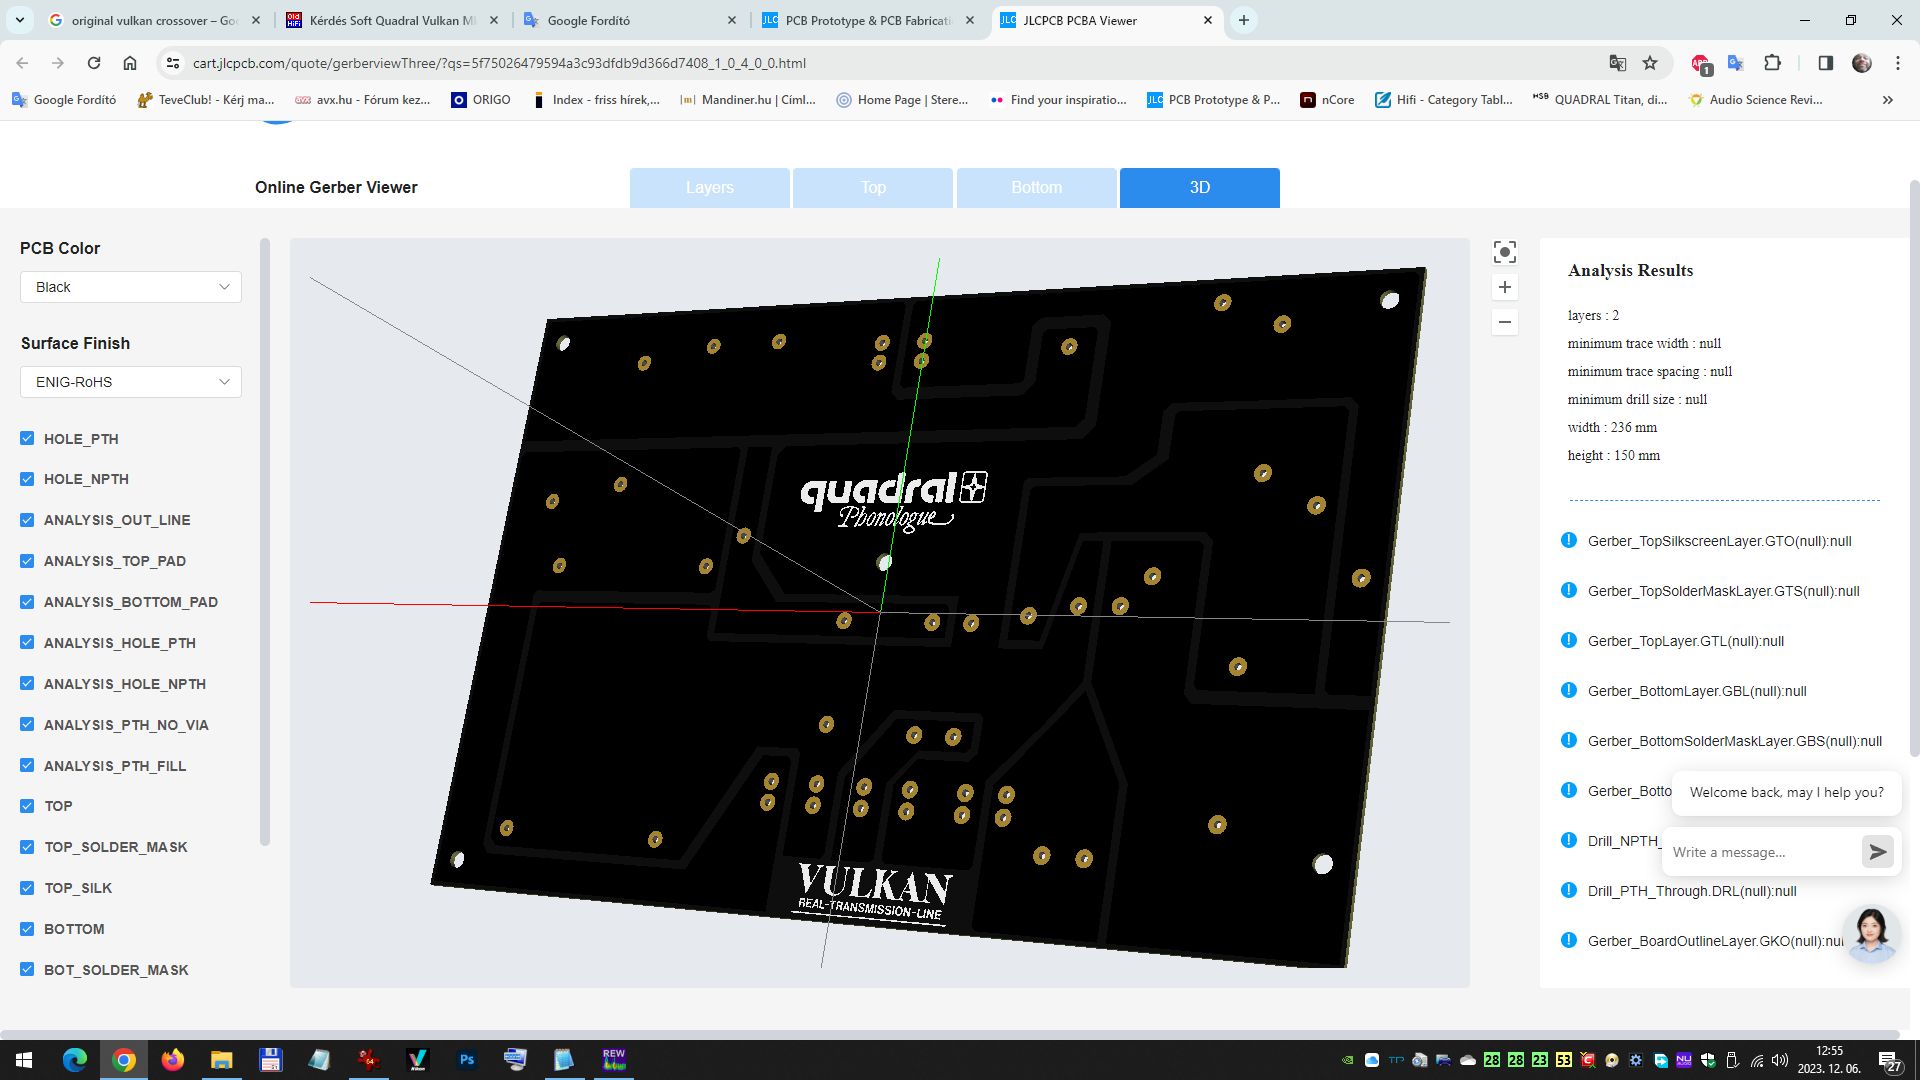This screenshot has height=1080, width=1920.
Task: Open Windows Start menu
Action: 24,1060
